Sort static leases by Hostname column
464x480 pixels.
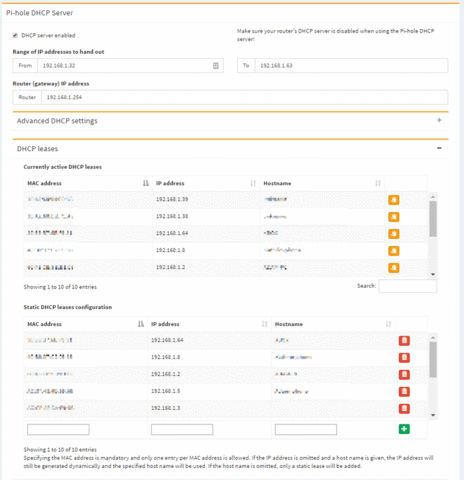tap(333, 324)
